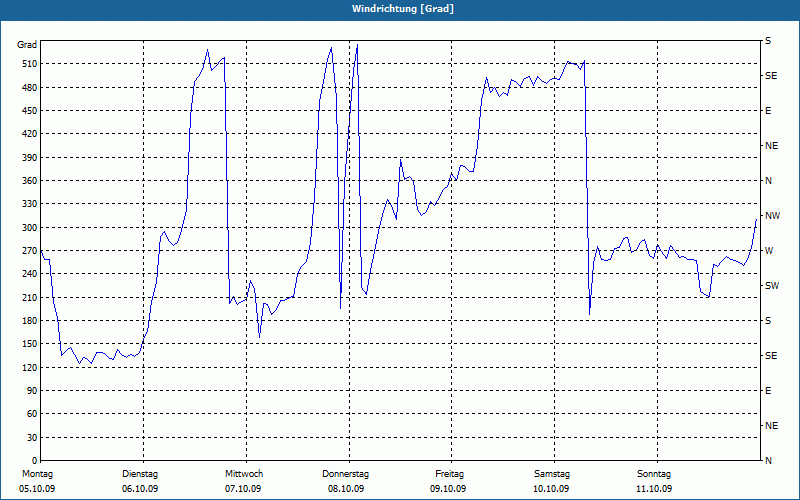Select the date 11.10.09

point(654,489)
